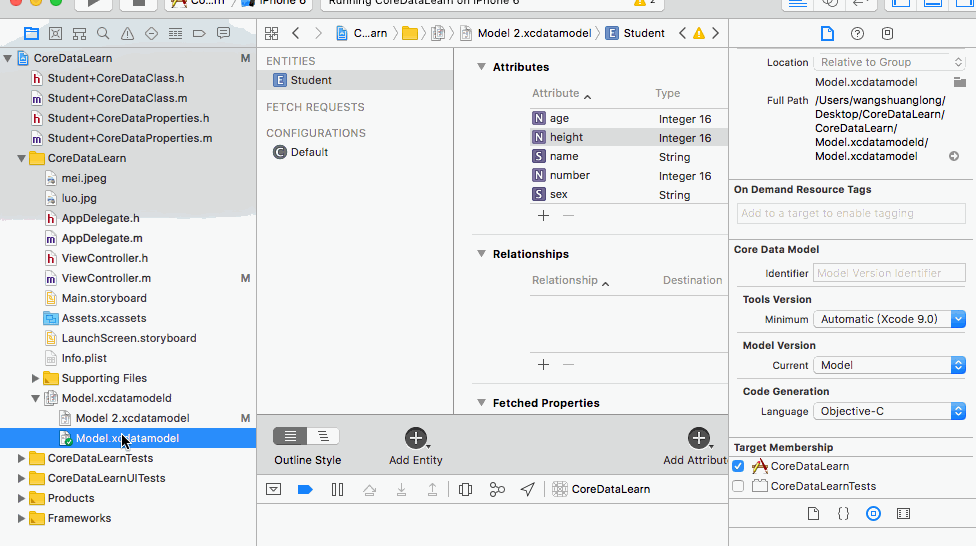Click the Step Over debug icon
976x546 pixels.
(x=369, y=490)
